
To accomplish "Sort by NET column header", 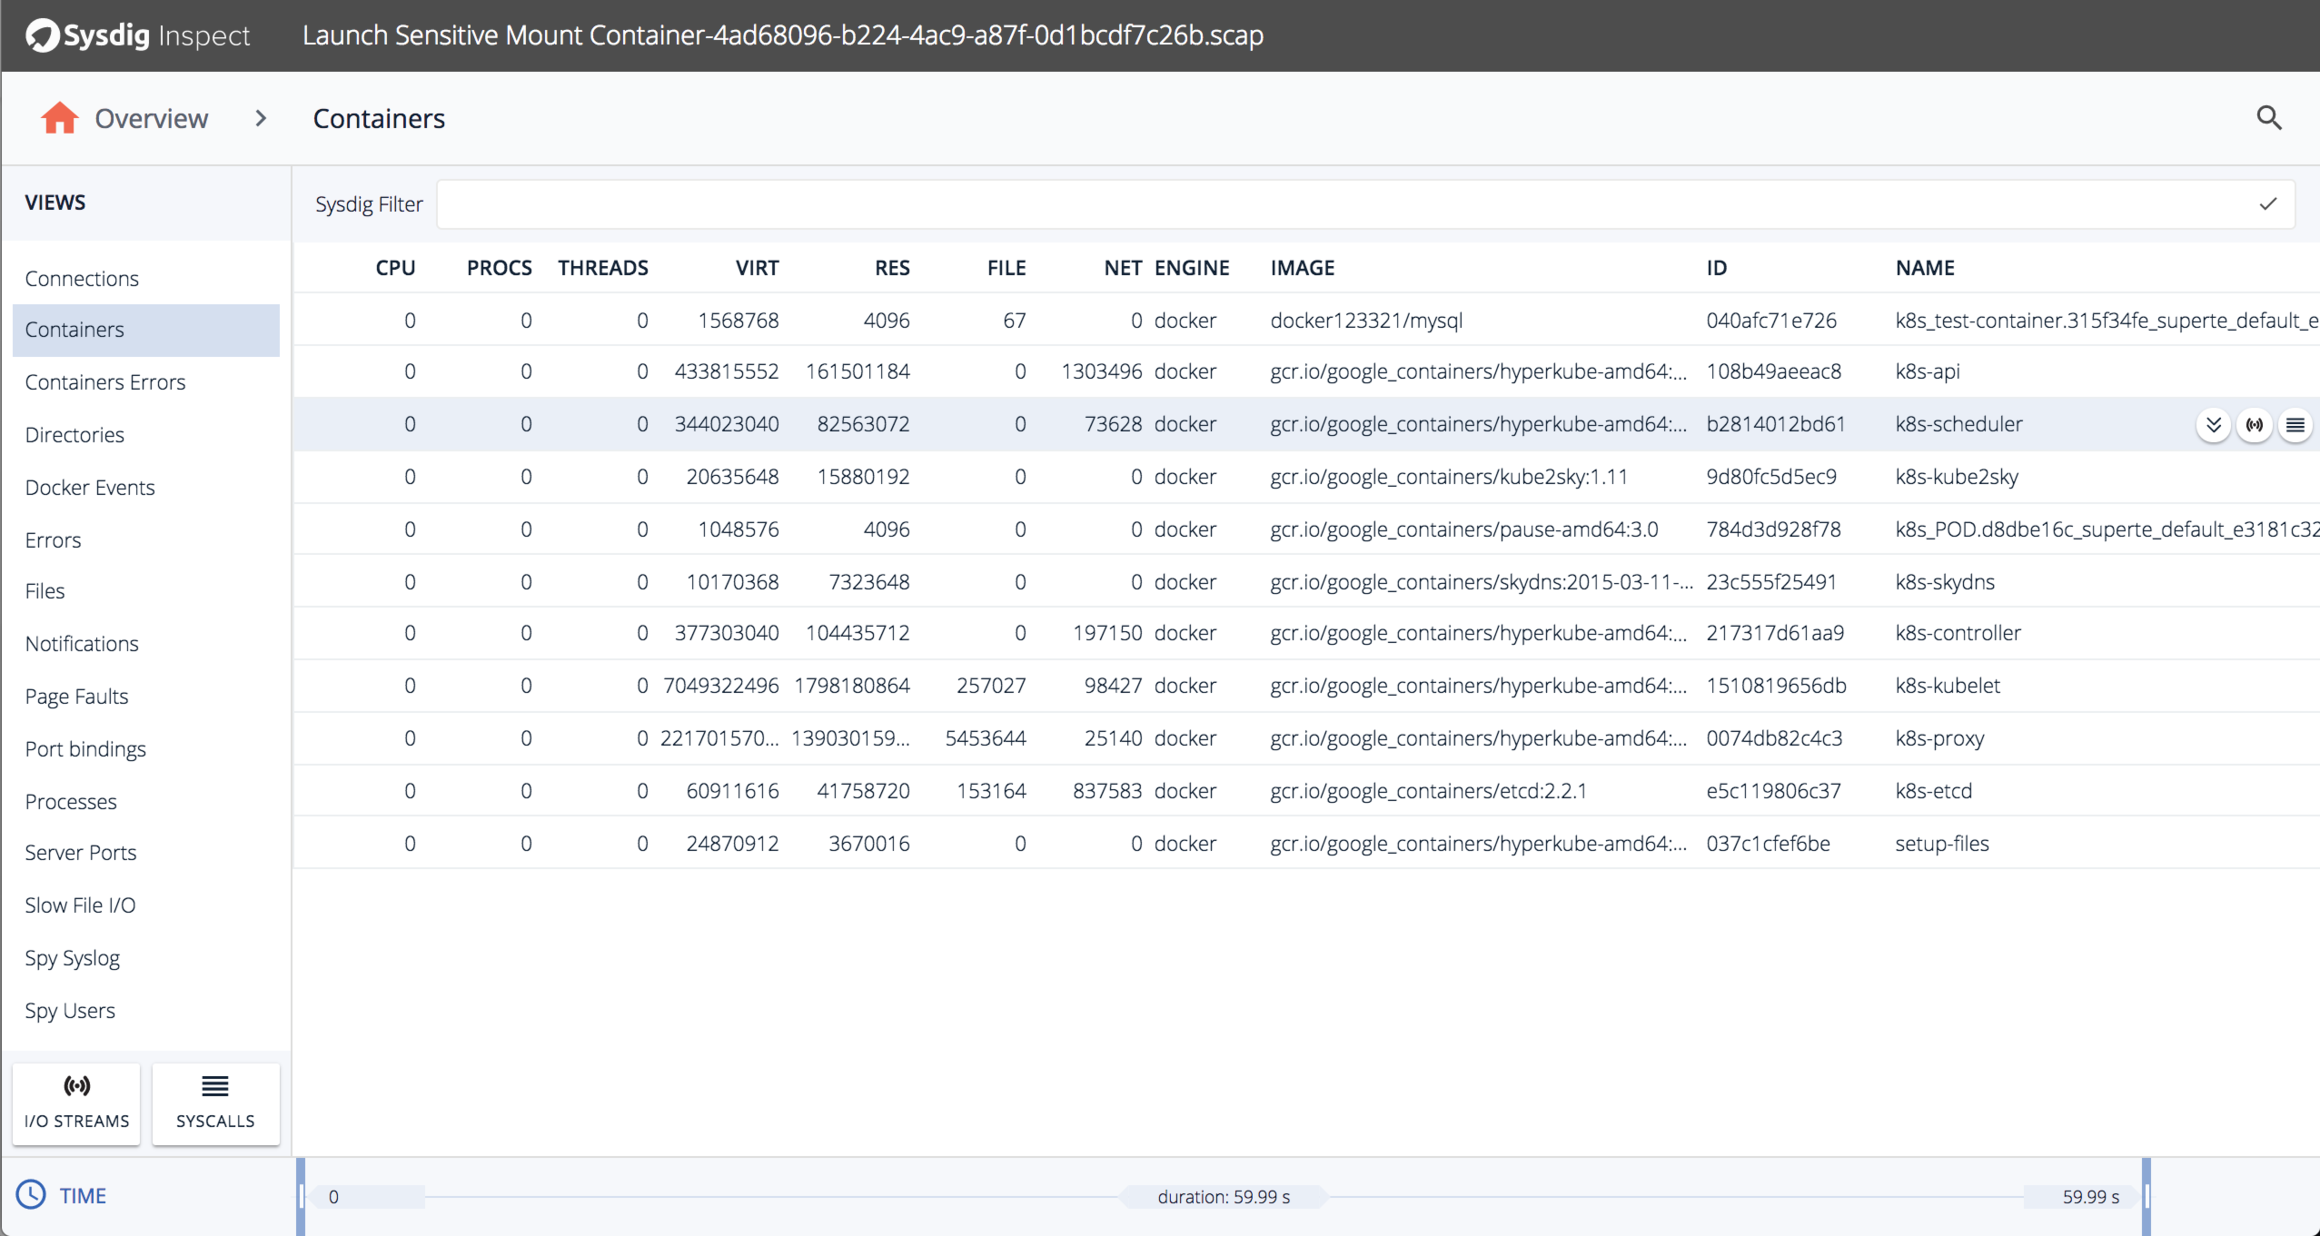I will click(1123, 268).
